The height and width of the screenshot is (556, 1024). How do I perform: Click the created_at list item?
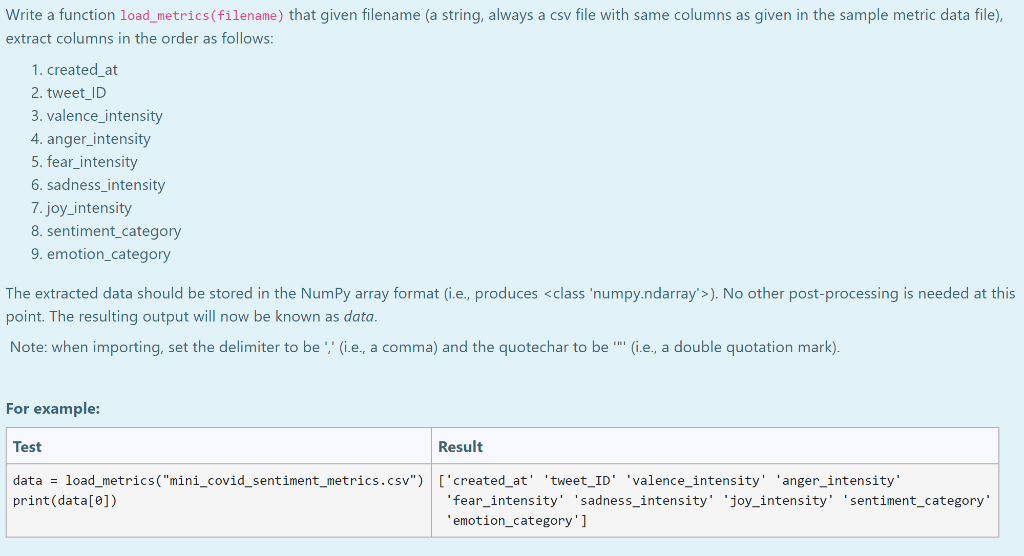pos(82,70)
